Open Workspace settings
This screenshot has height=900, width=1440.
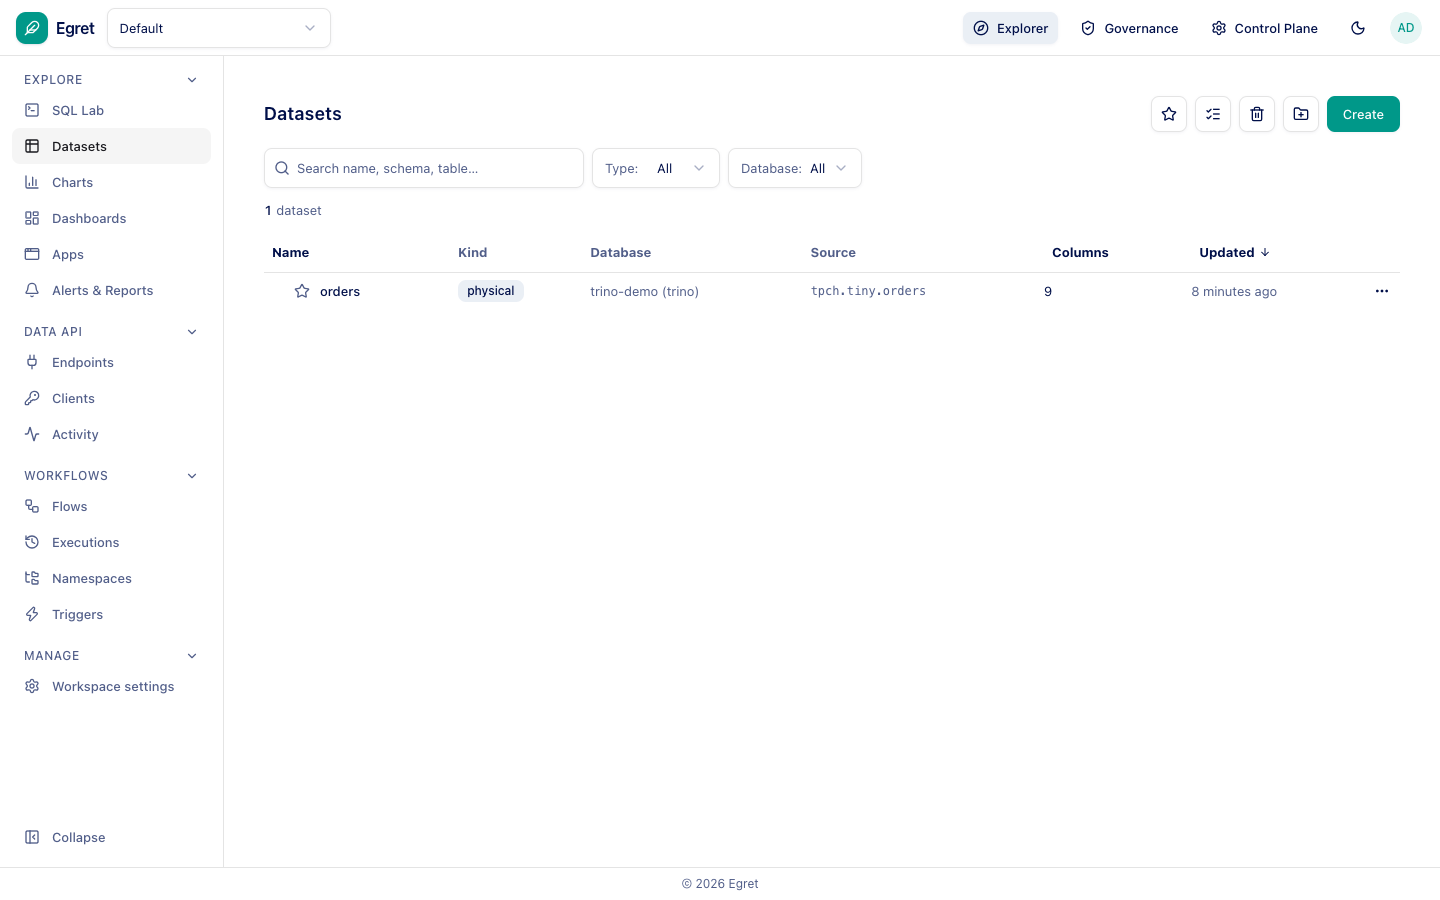coord(112,686)
